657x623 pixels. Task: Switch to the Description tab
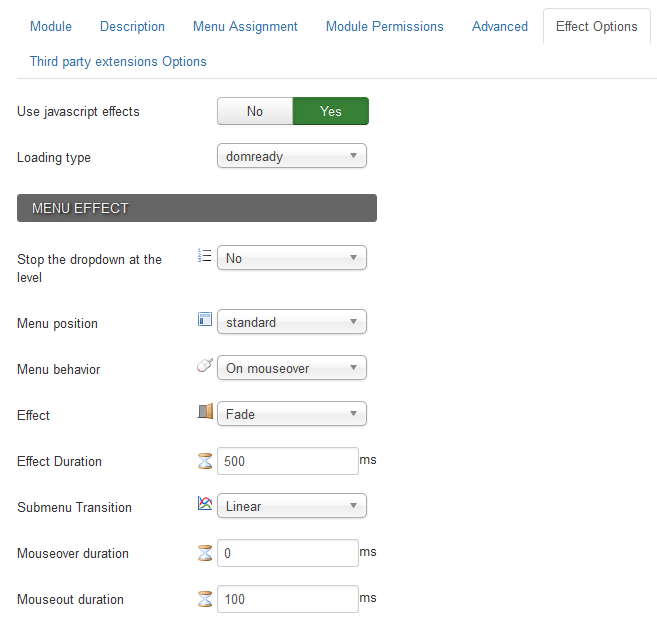click(132, 26)
